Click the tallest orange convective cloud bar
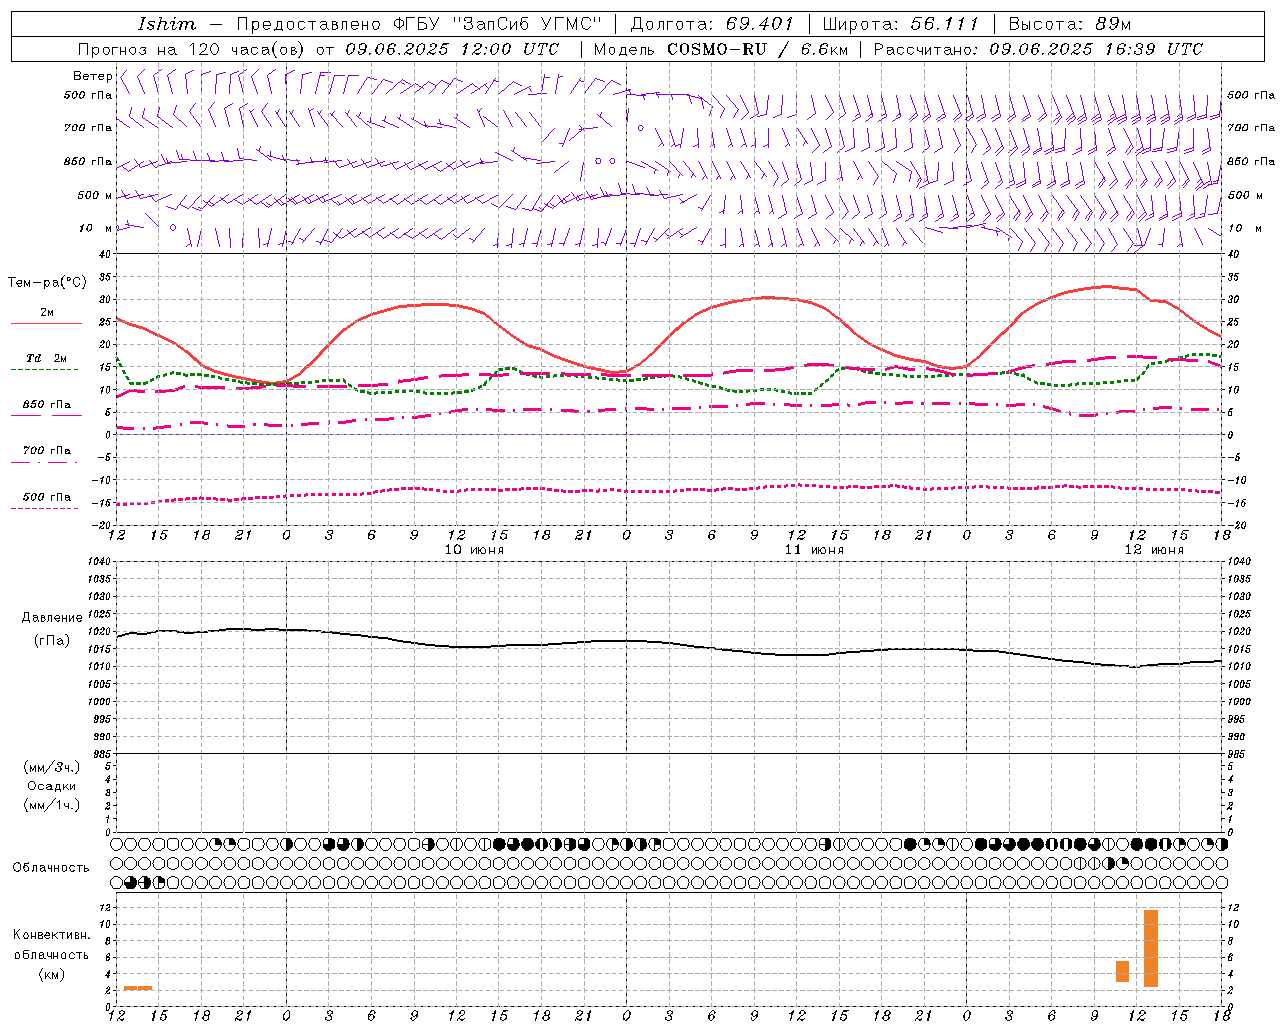 1151,948
